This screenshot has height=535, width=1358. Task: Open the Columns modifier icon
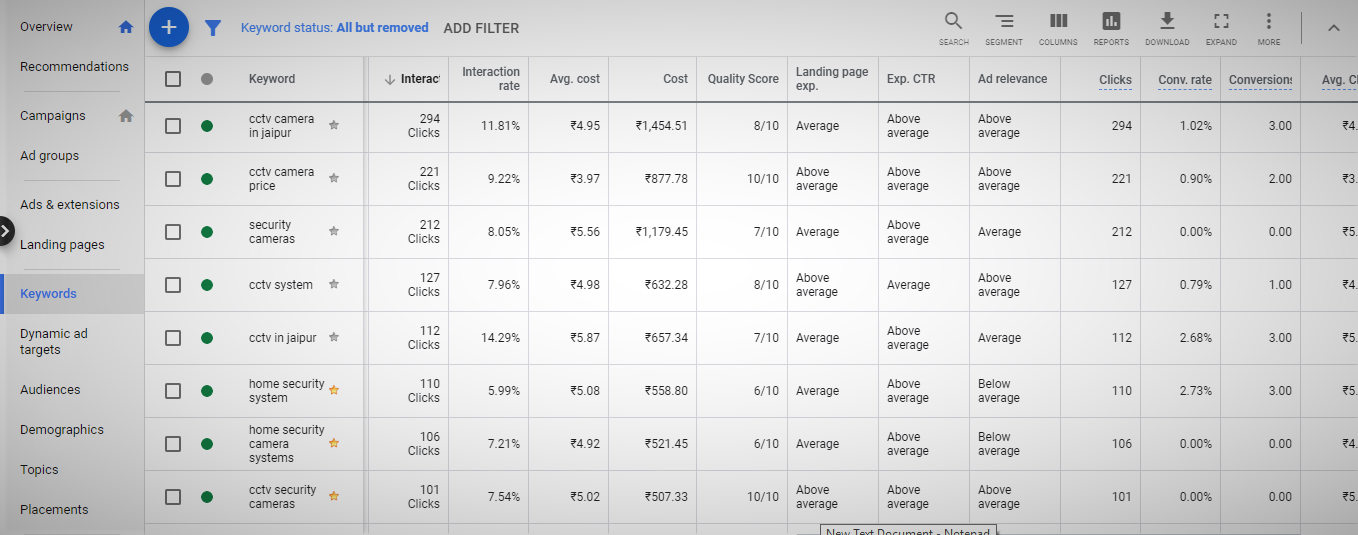pyautogui.click(x=1058, y=27)
